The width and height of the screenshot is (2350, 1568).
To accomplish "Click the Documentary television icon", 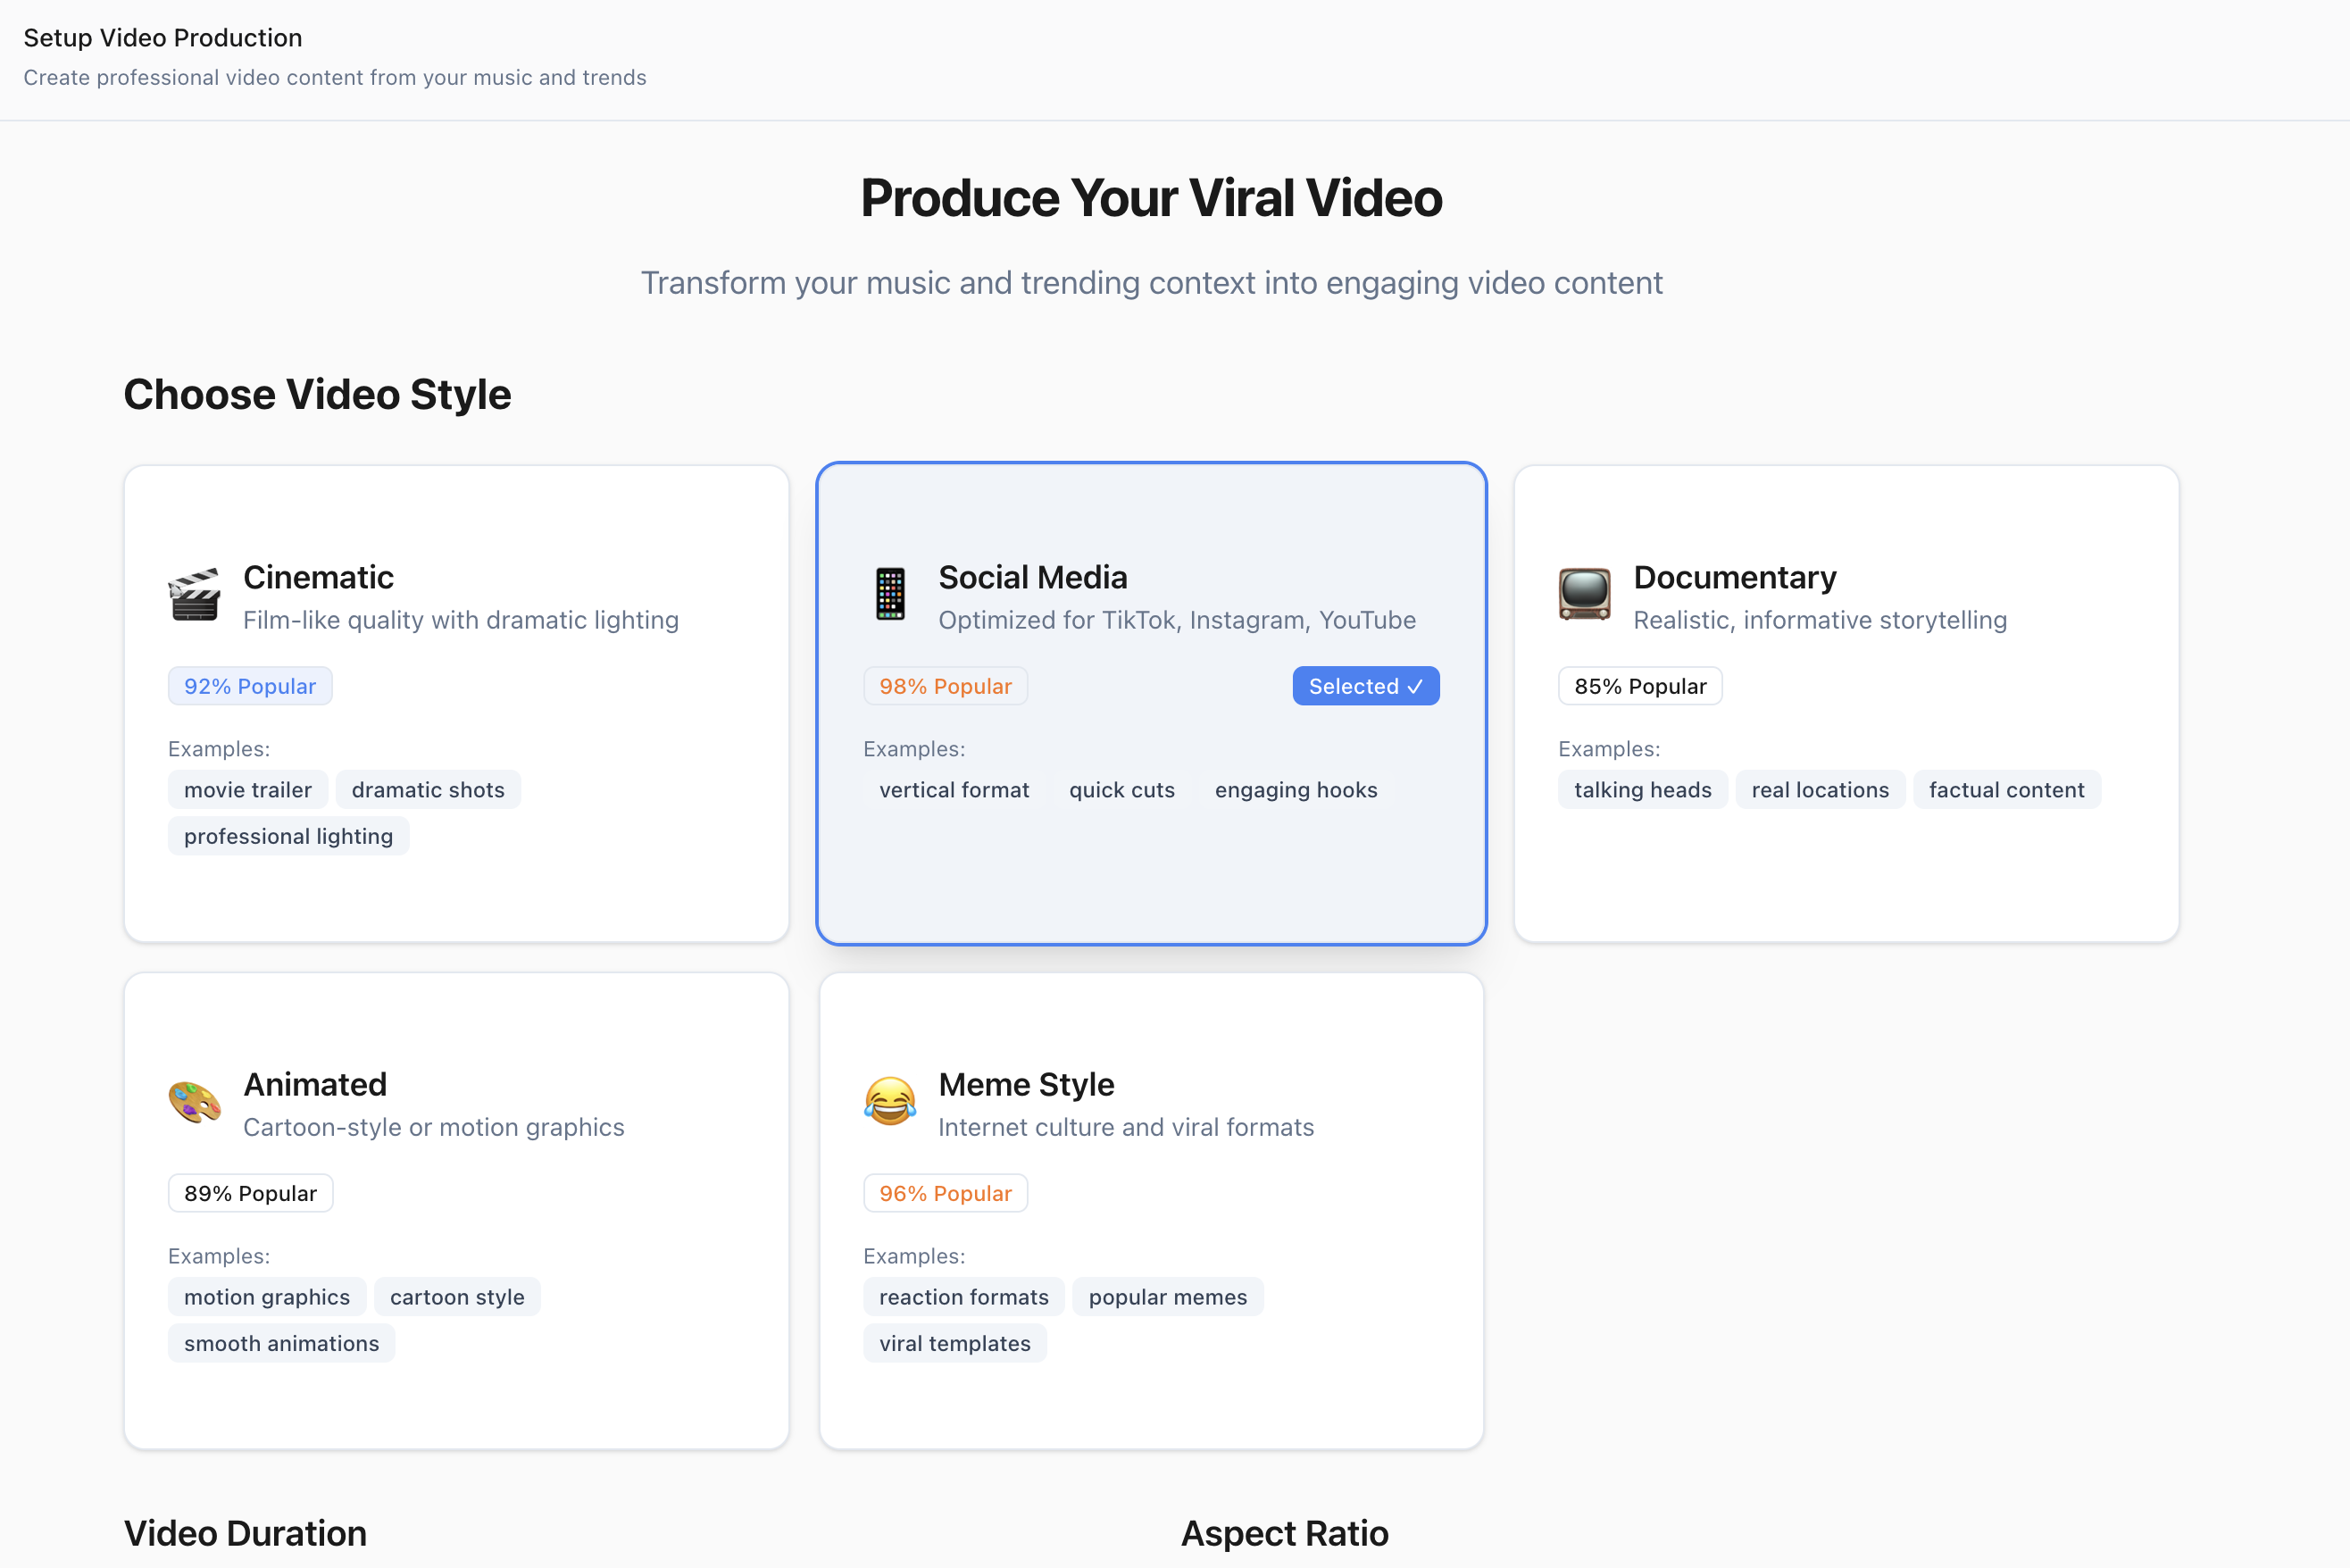I will 1584,595.
